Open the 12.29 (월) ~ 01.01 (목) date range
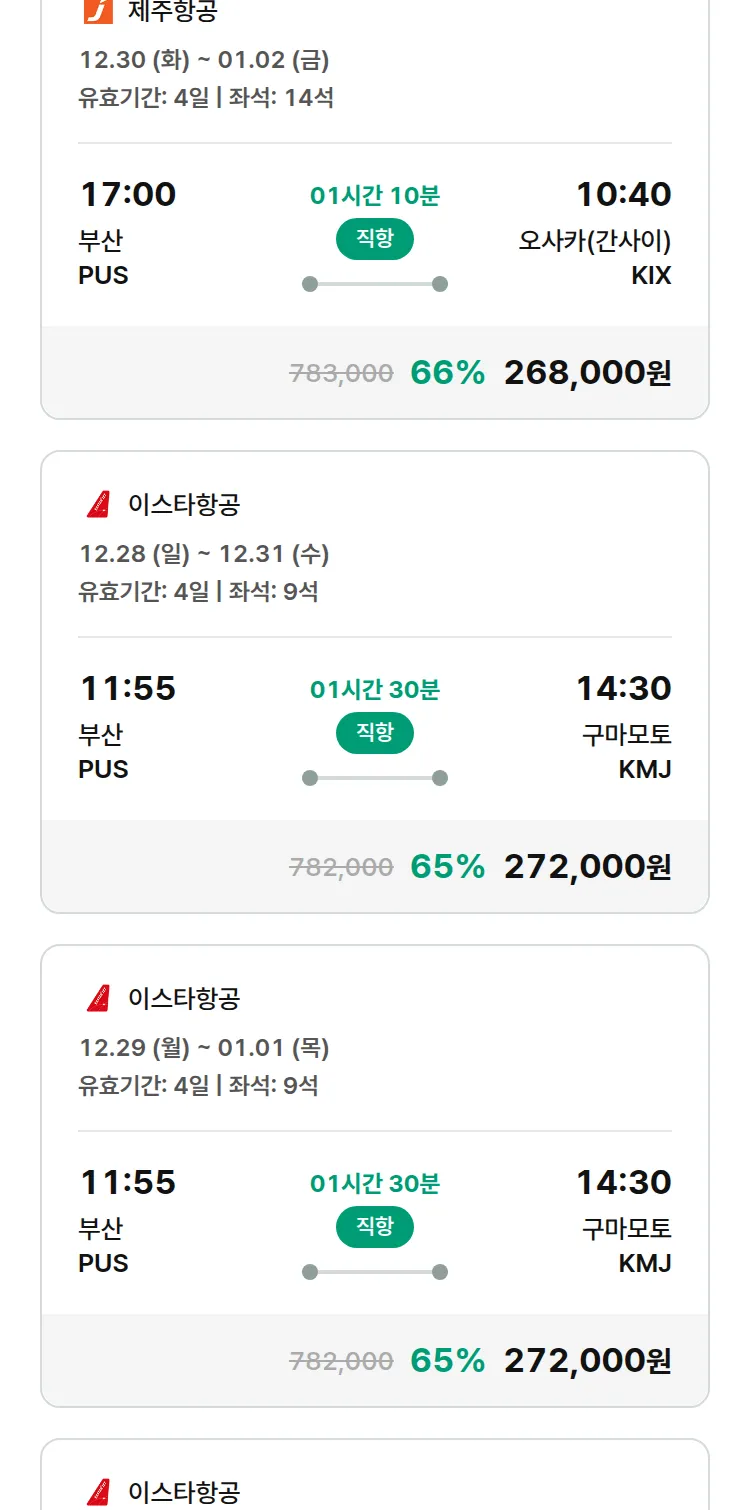The width and height of the screenshot is (750, 1510). pos(204,1048)
